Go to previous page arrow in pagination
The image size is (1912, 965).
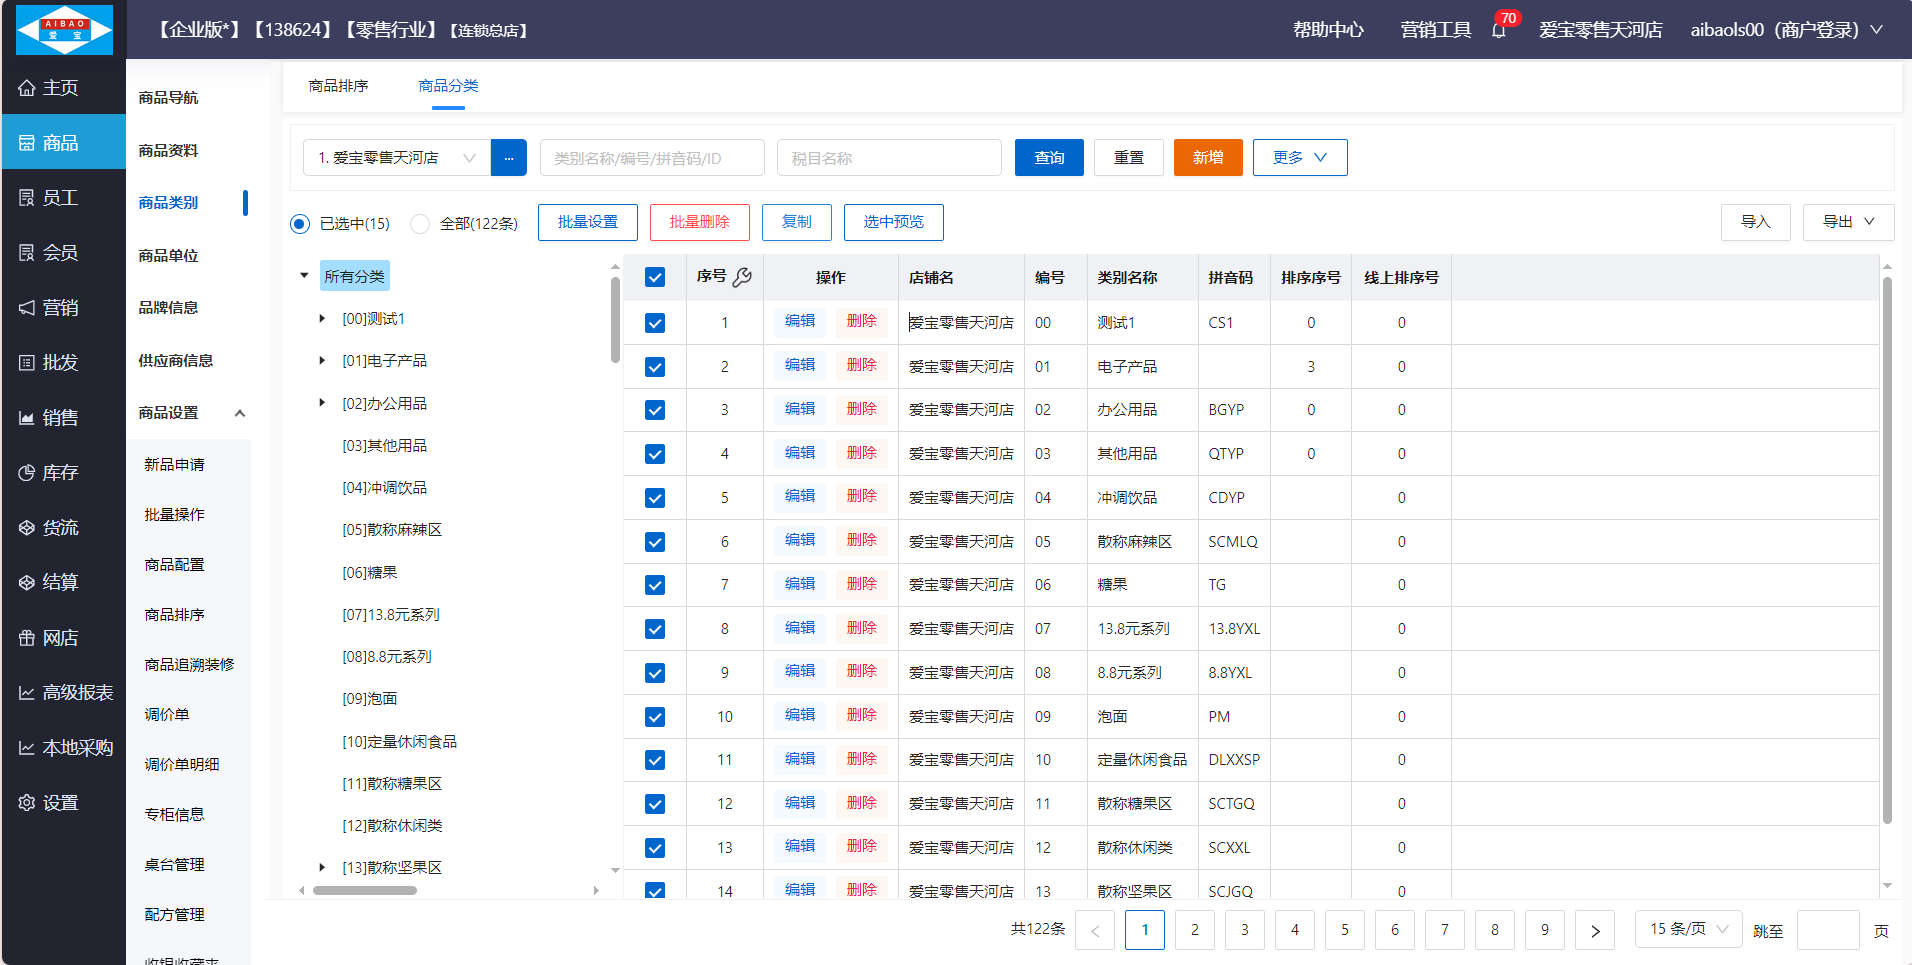[x=1095, y=930]
